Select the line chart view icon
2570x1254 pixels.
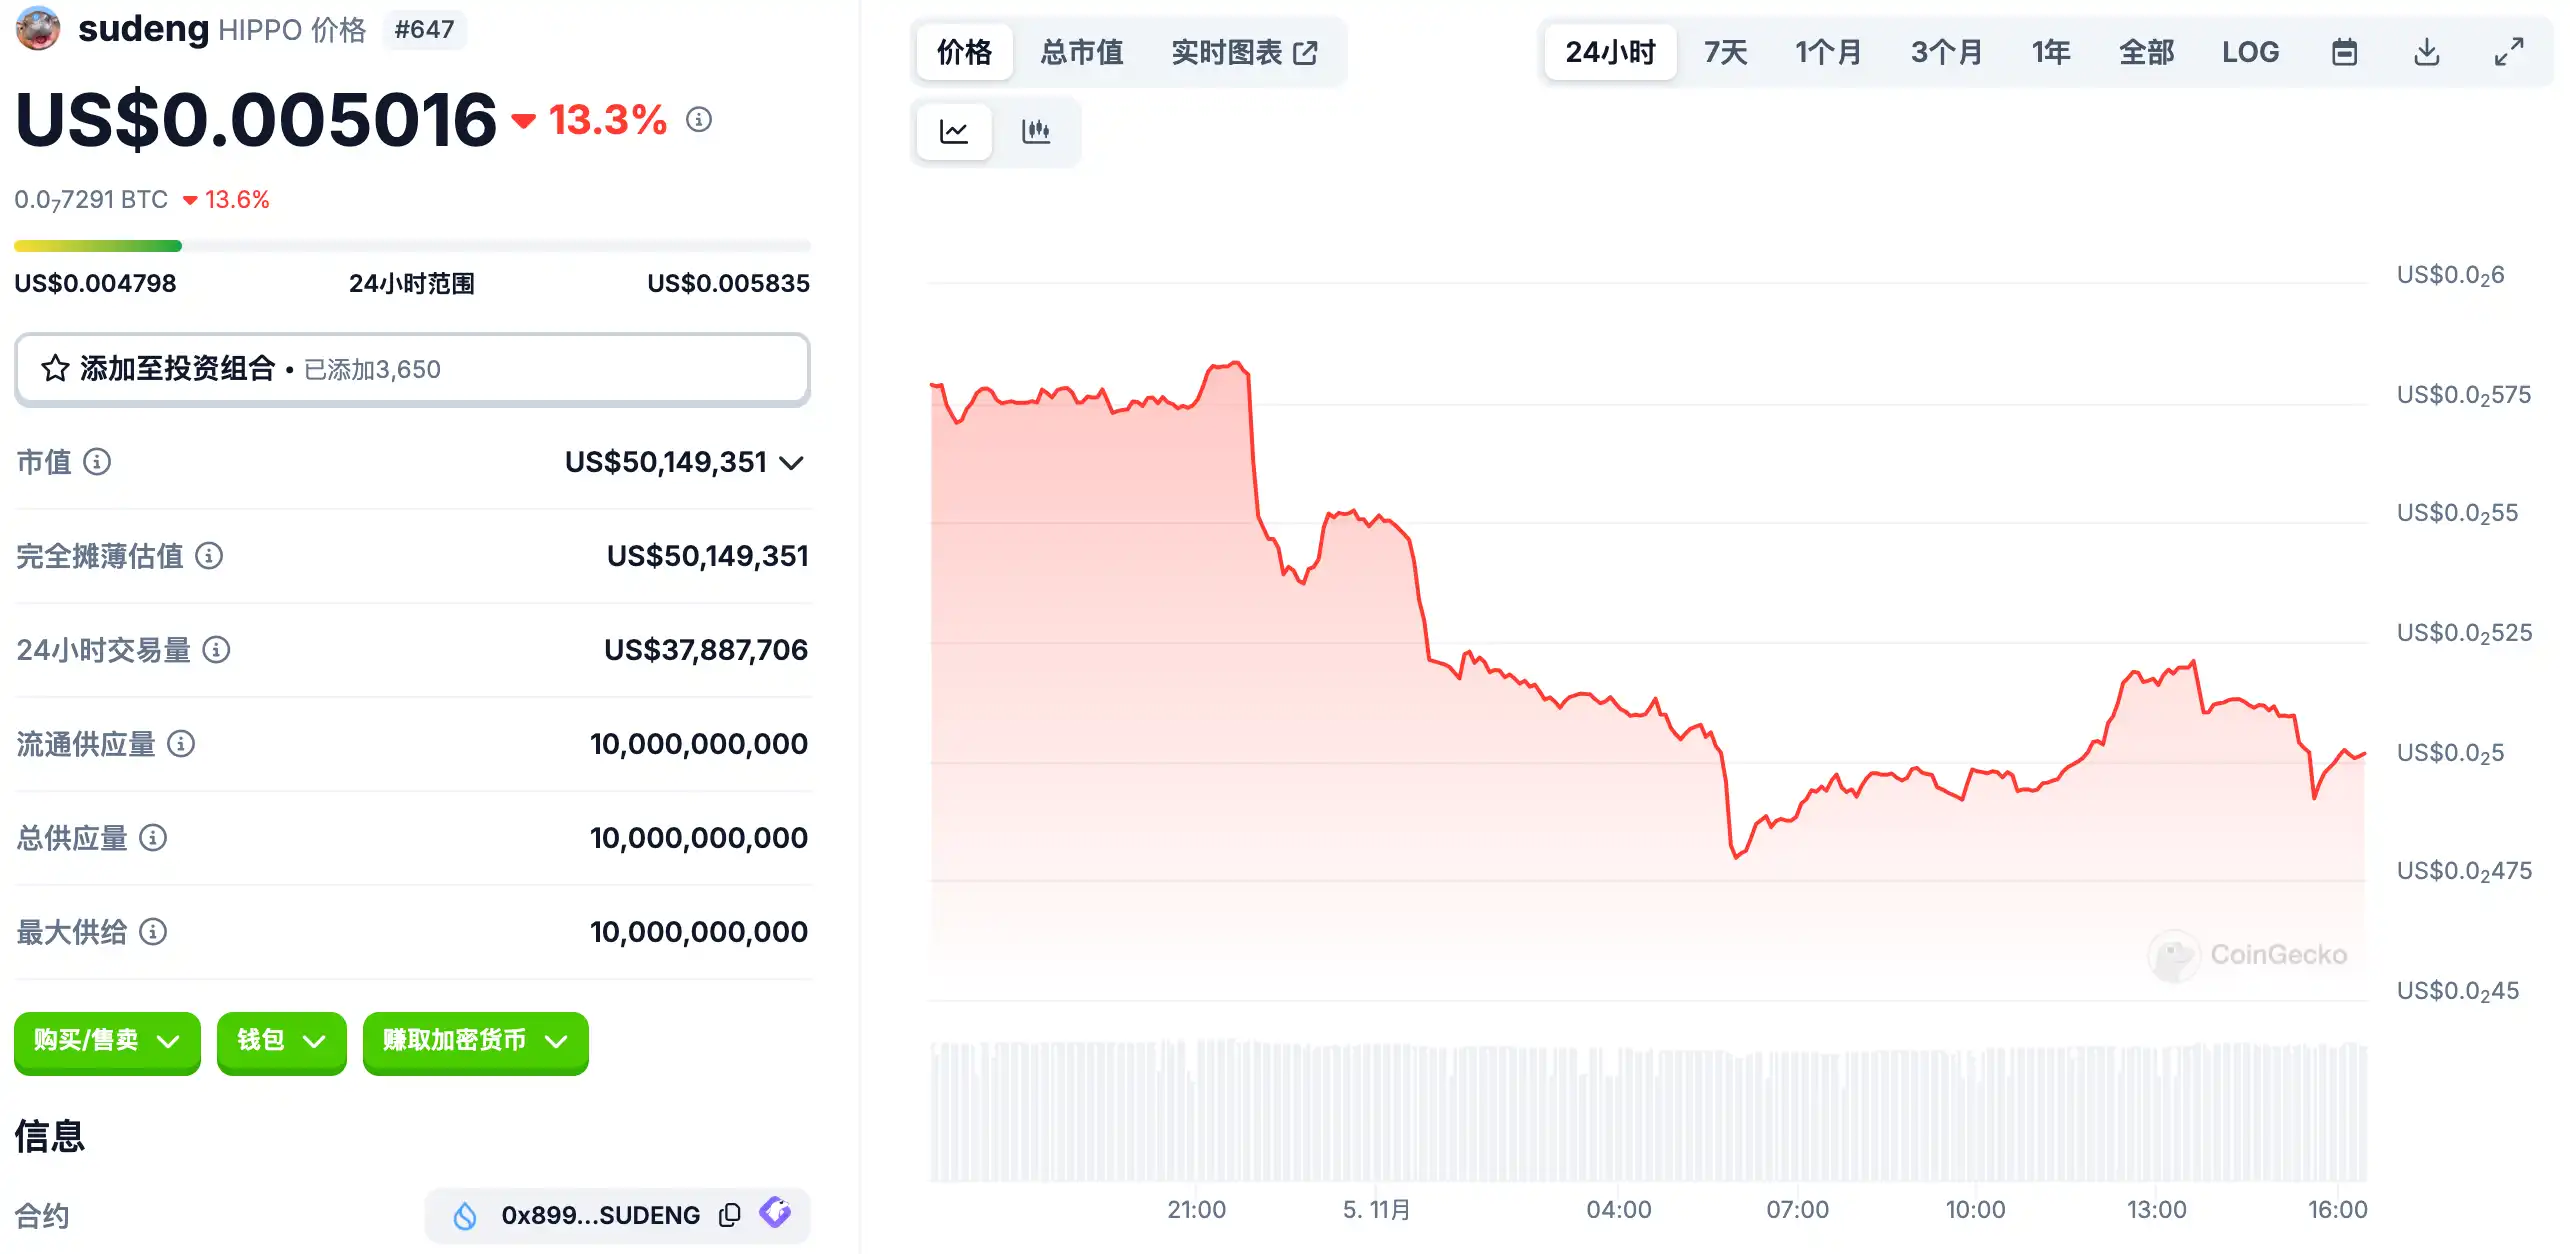(954, 131)
